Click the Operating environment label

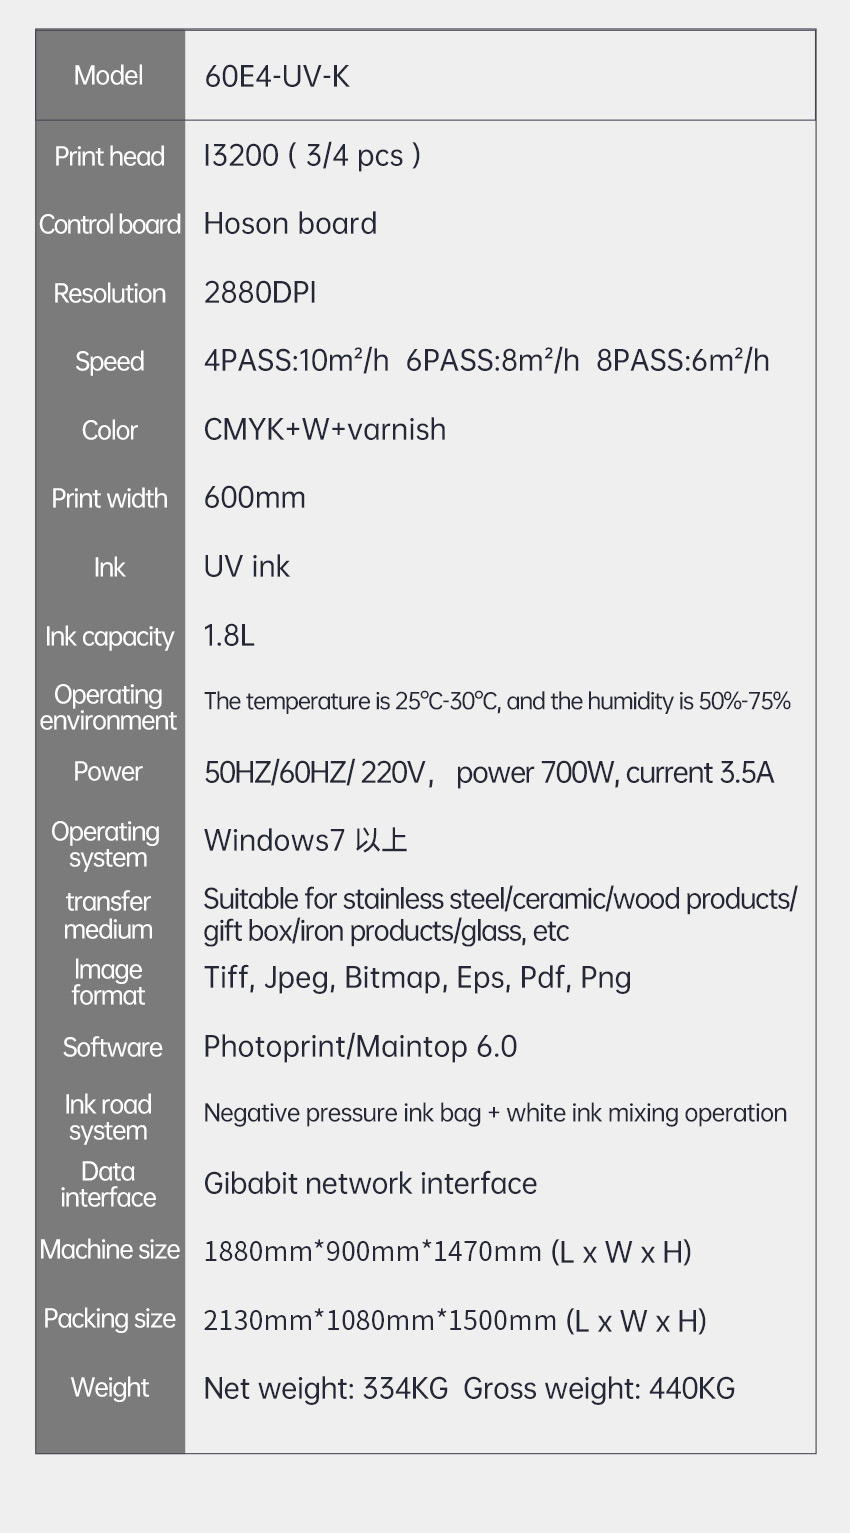point(109,708)
